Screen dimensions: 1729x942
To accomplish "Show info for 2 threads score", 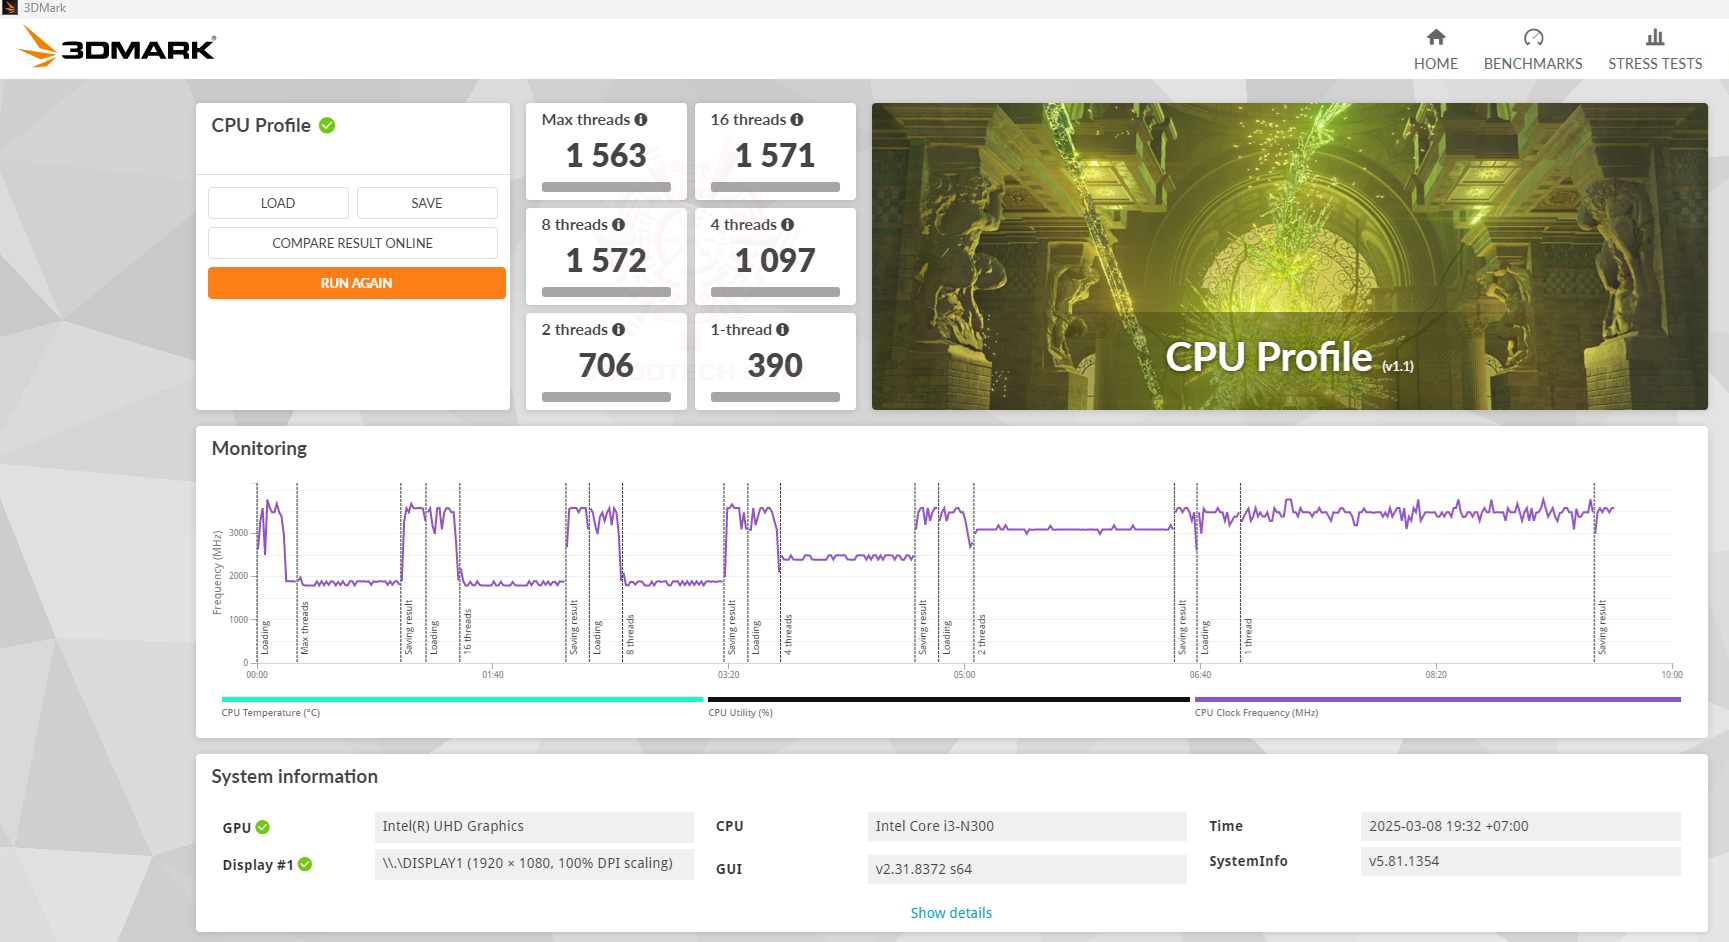I will click(x=618, y=329).
